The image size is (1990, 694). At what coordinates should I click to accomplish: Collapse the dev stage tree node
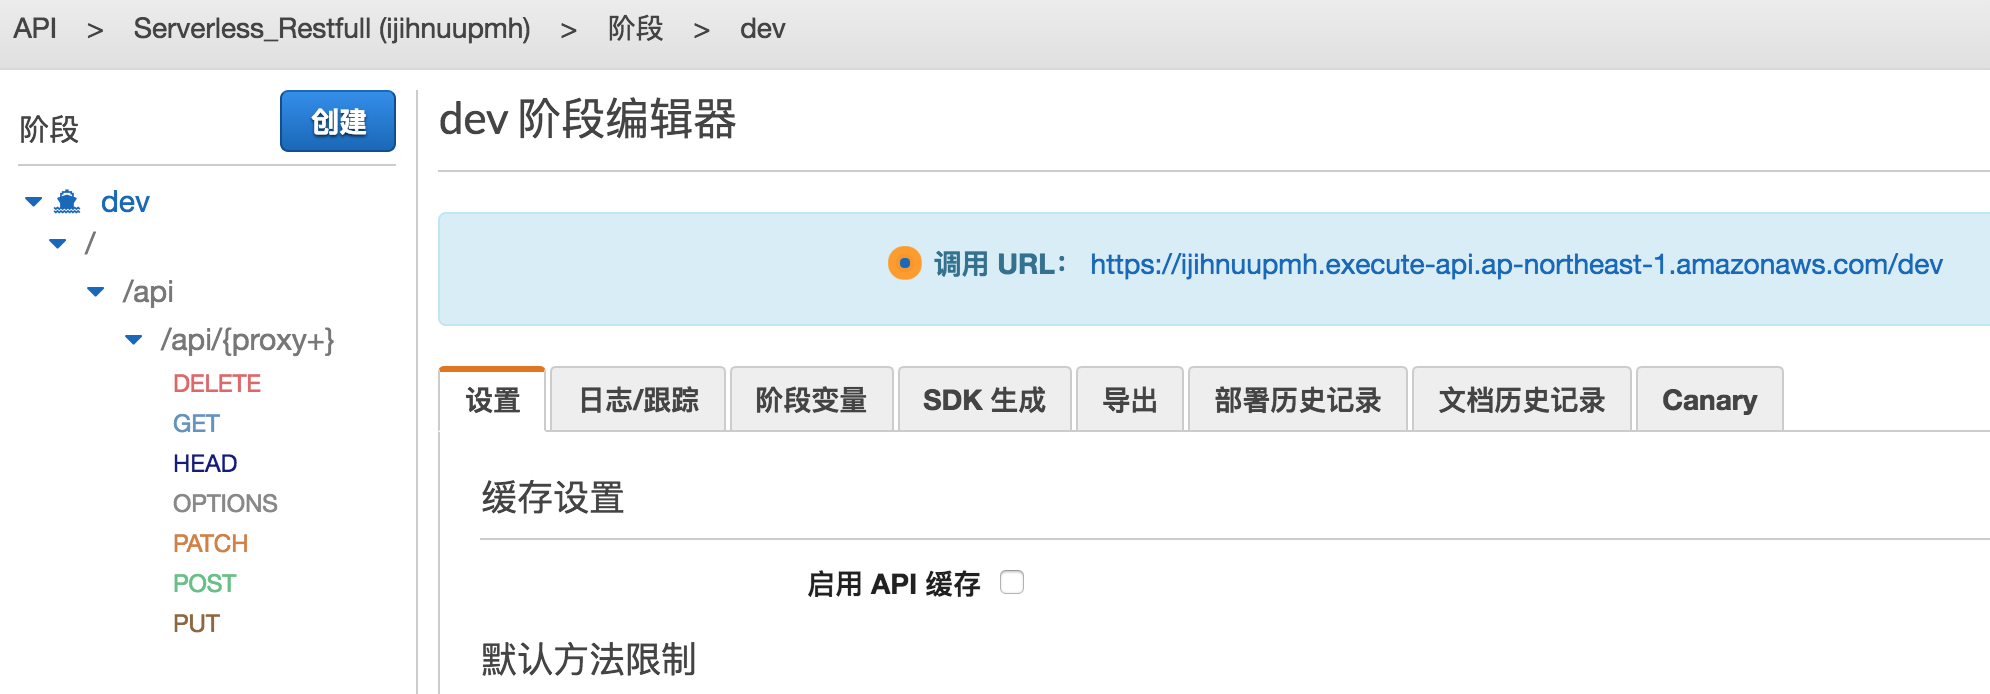33,202
